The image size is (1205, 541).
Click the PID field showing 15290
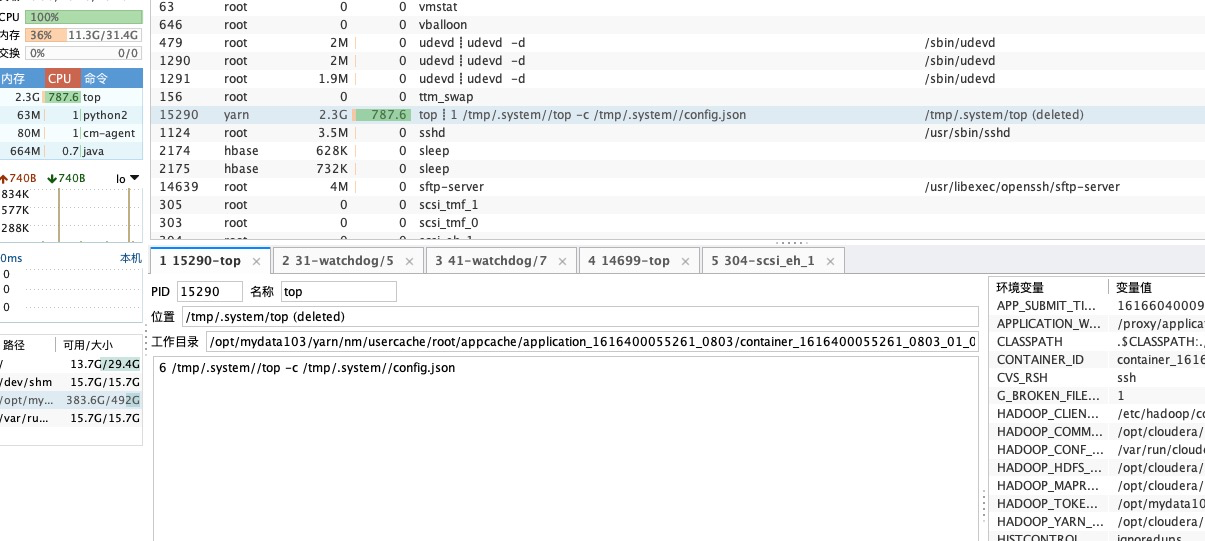(x=210, y=292)
